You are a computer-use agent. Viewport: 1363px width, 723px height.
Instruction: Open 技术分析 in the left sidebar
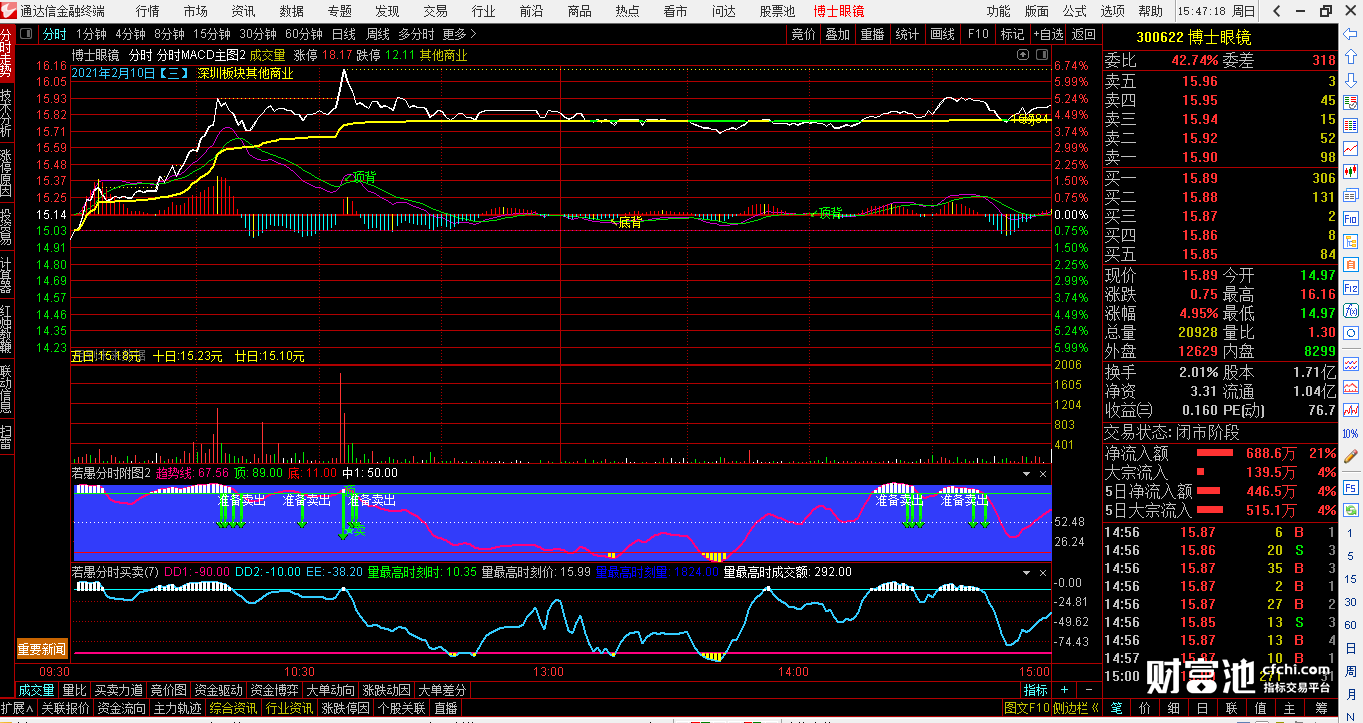click(7, 111)
